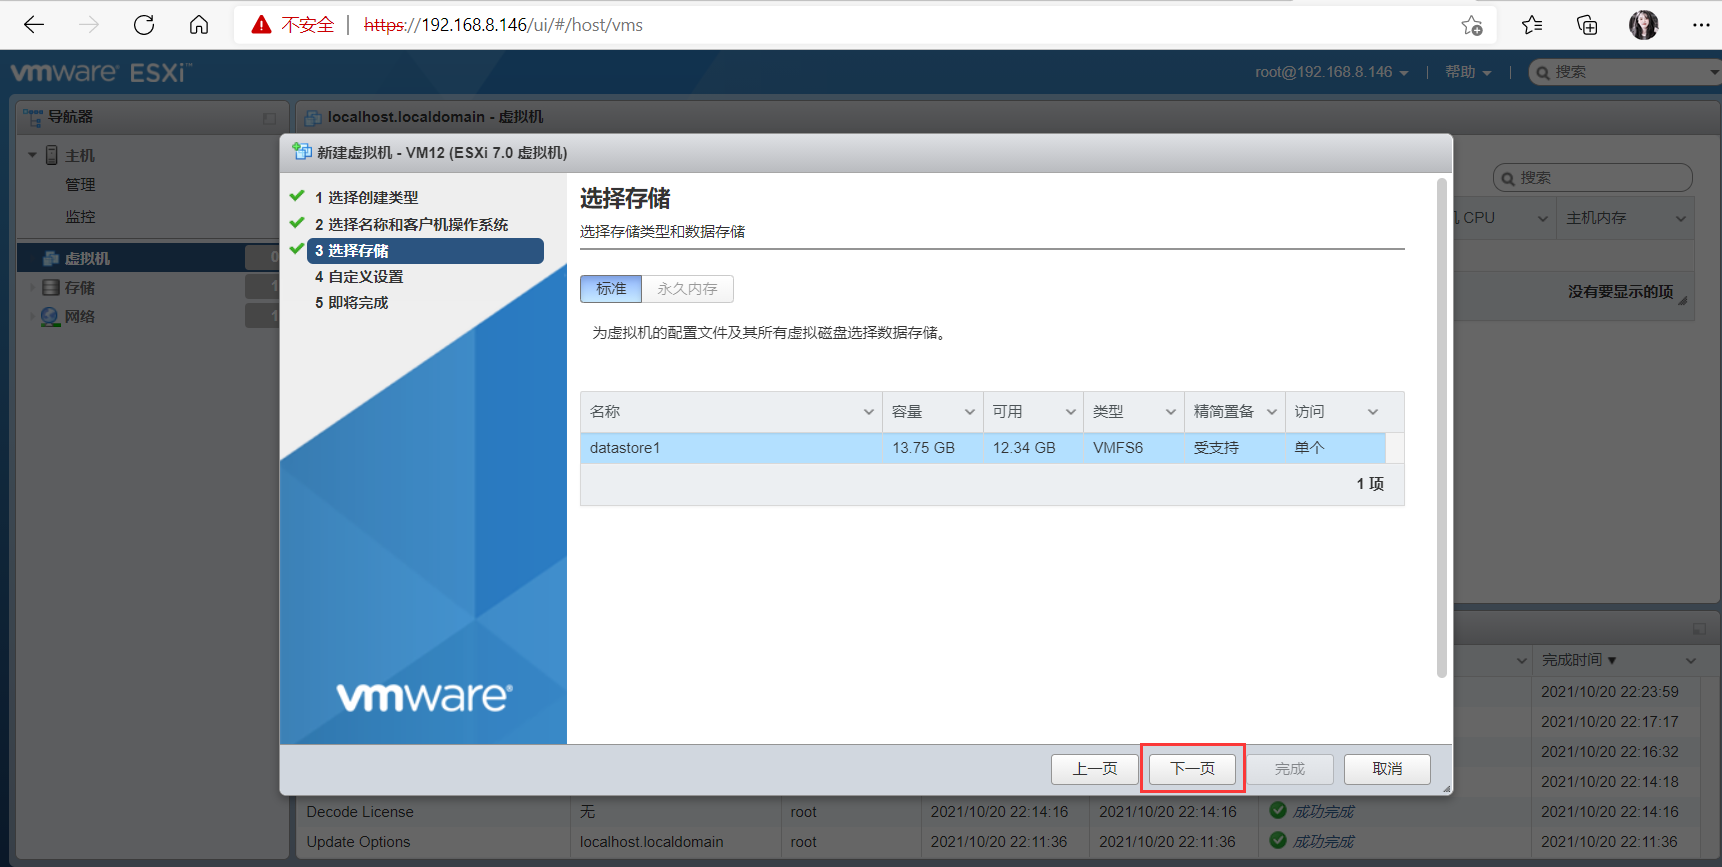
Task: Click the red insecure-site warning icon
Action: (261, 25)
